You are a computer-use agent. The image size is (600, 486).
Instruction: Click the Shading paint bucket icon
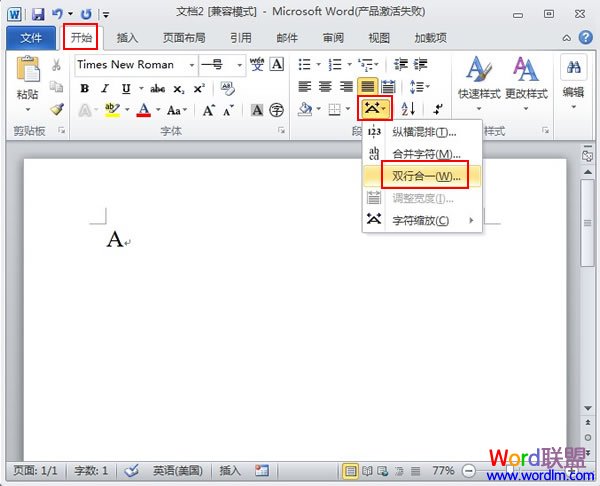point(305,109)
